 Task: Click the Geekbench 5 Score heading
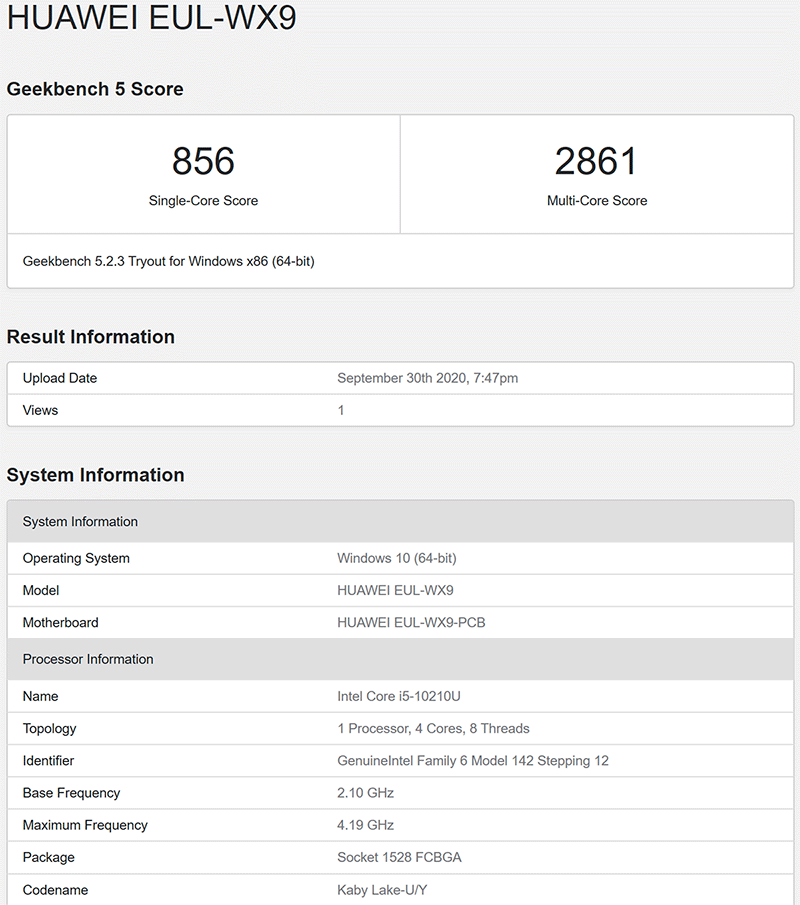[95, 89]
